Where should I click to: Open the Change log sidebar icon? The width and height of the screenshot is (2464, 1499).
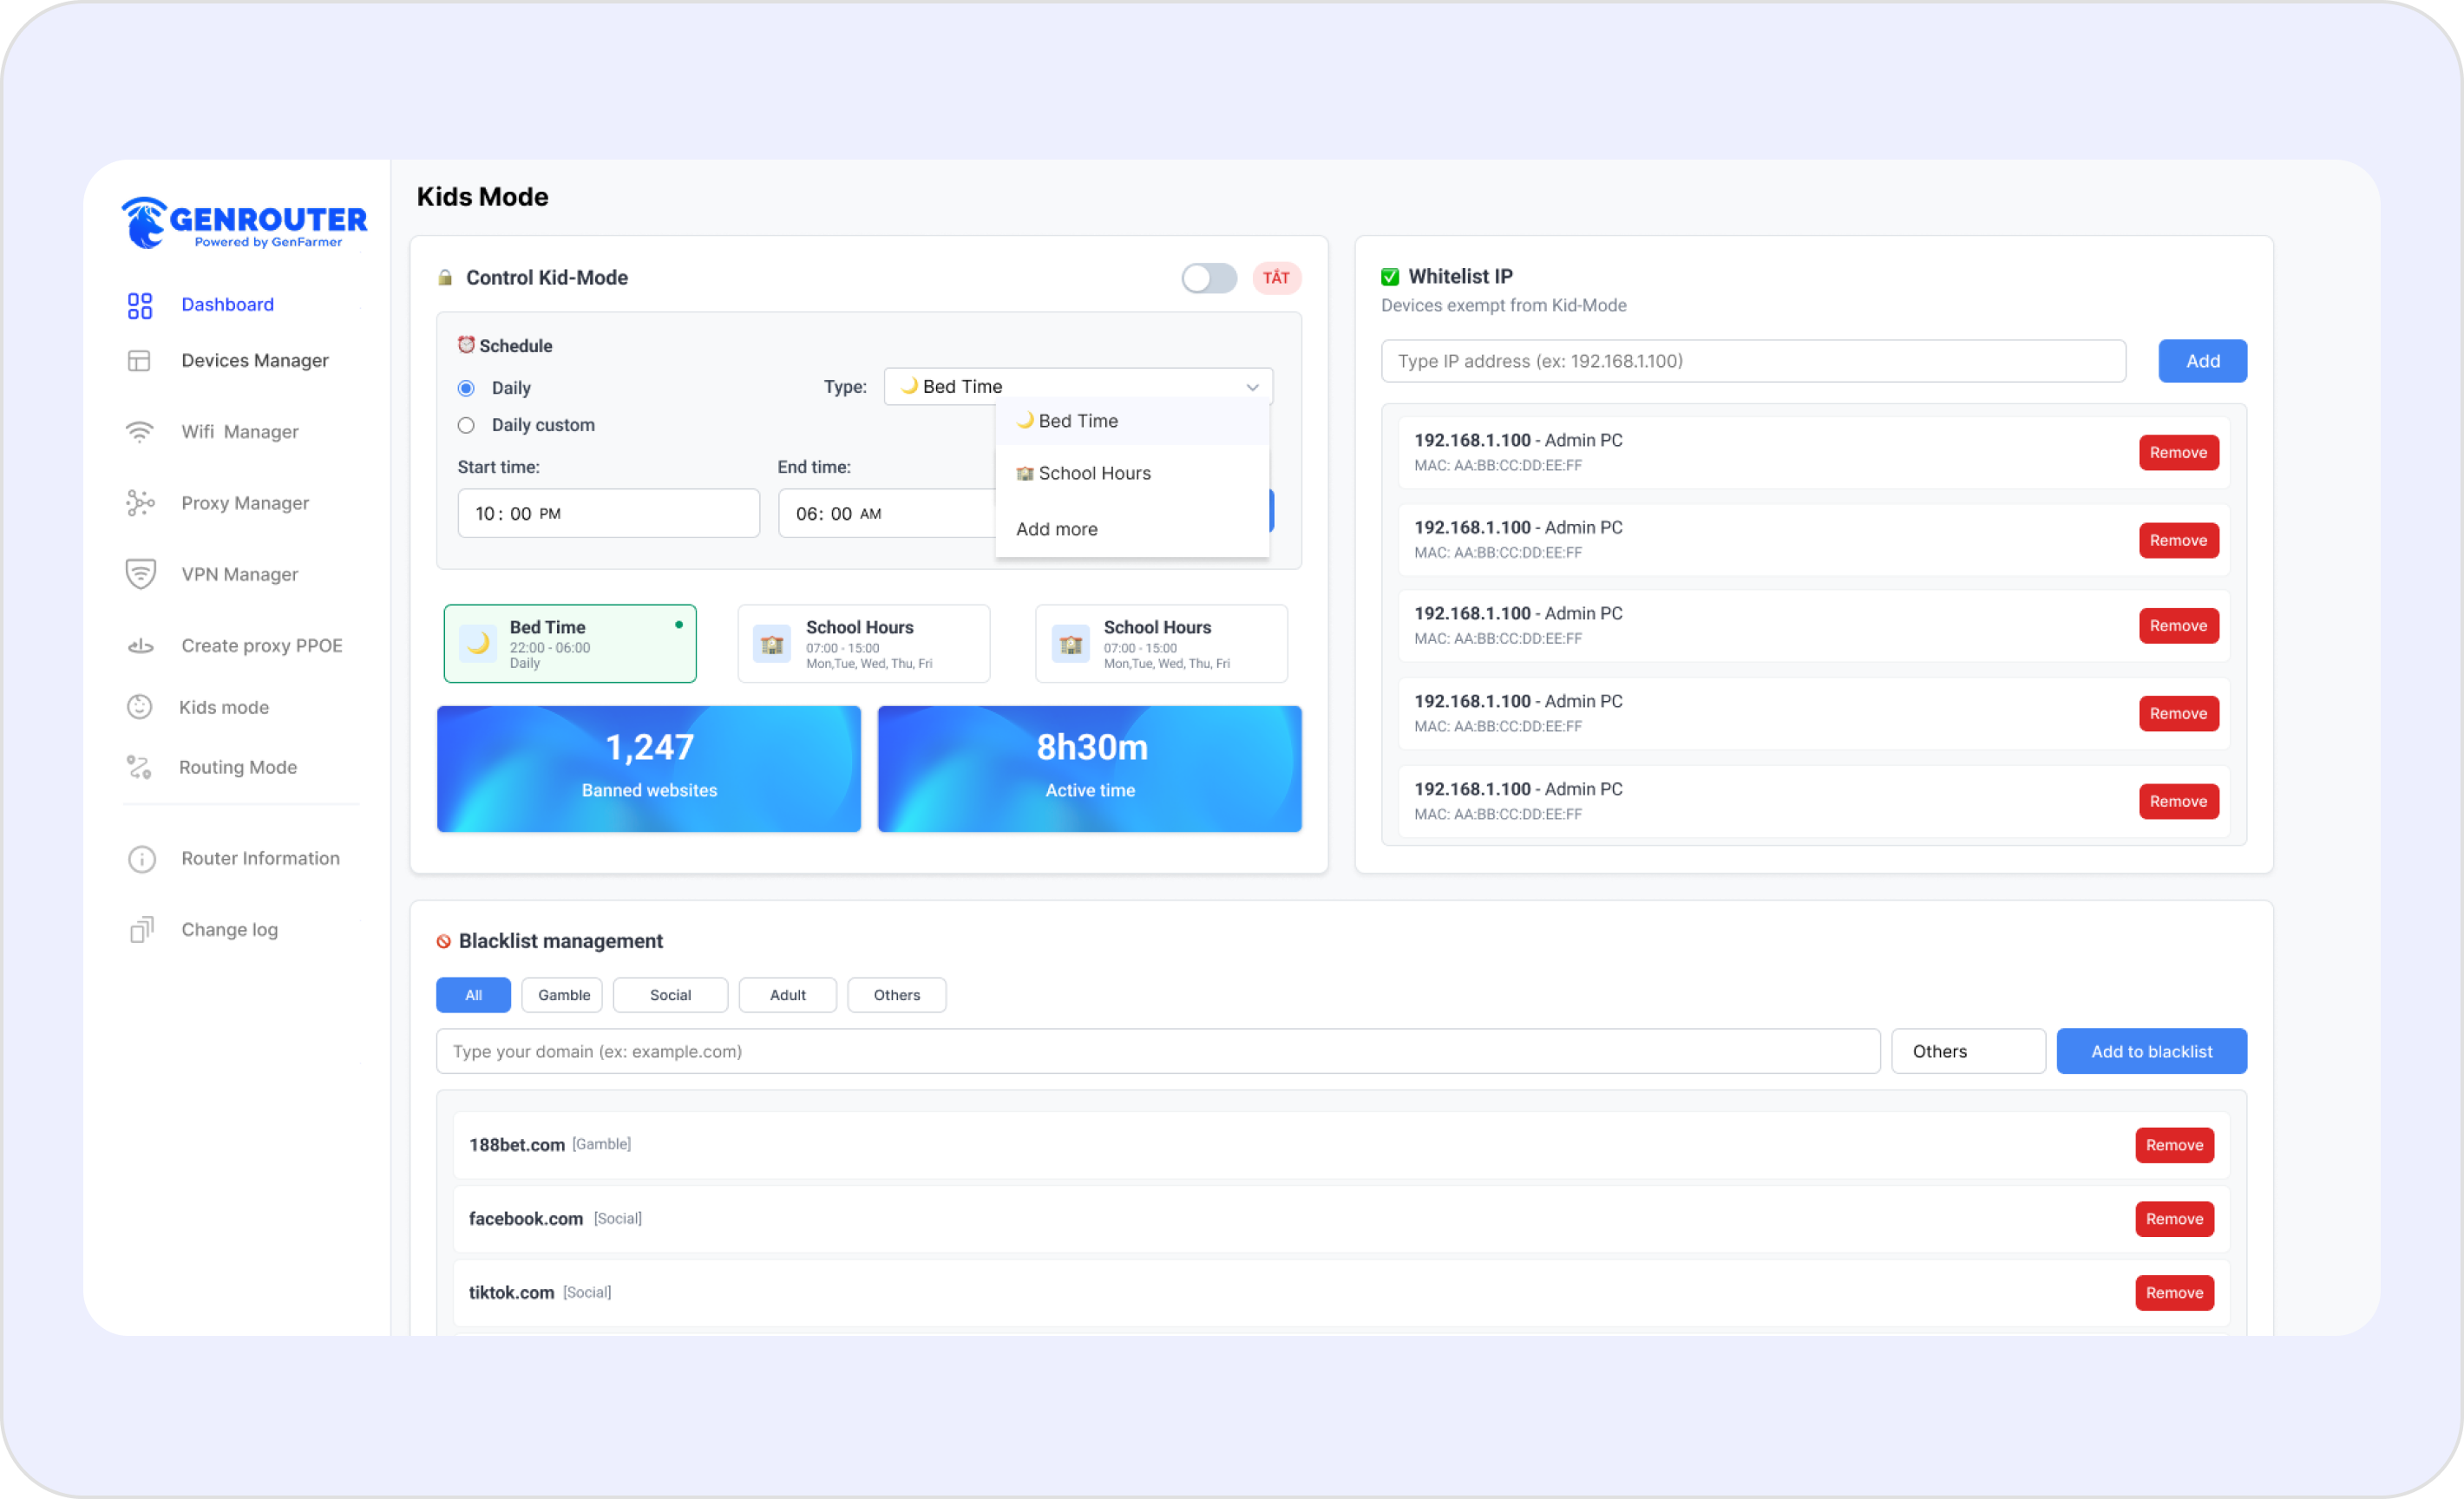pos(141,929)
